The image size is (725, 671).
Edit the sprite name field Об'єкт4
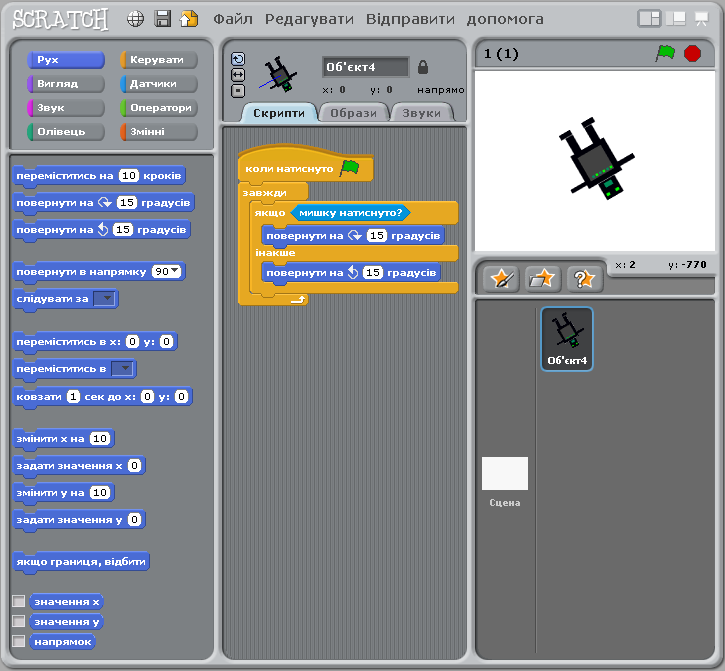coord(365,67)
